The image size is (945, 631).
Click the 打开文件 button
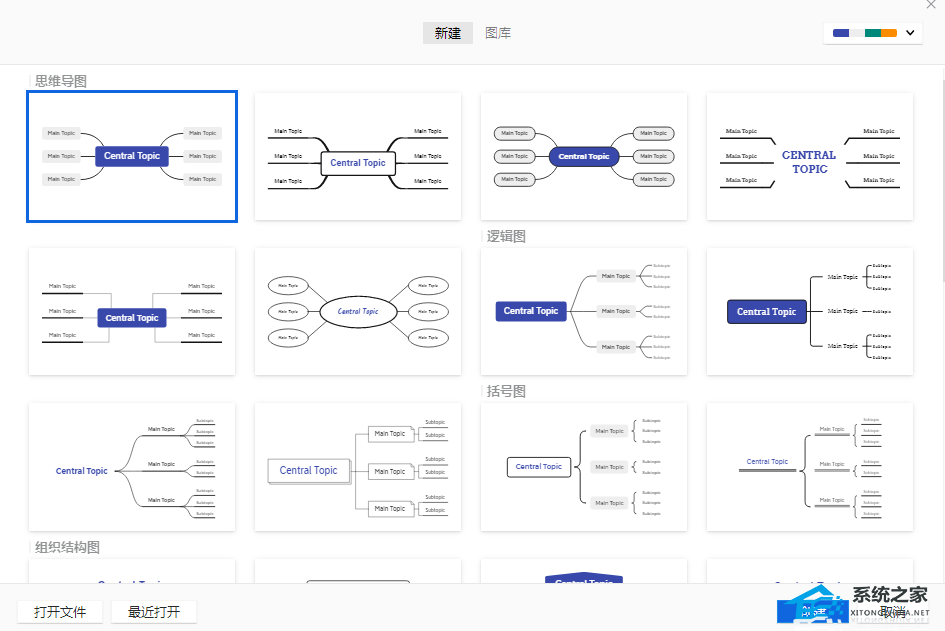click(60, 612)
